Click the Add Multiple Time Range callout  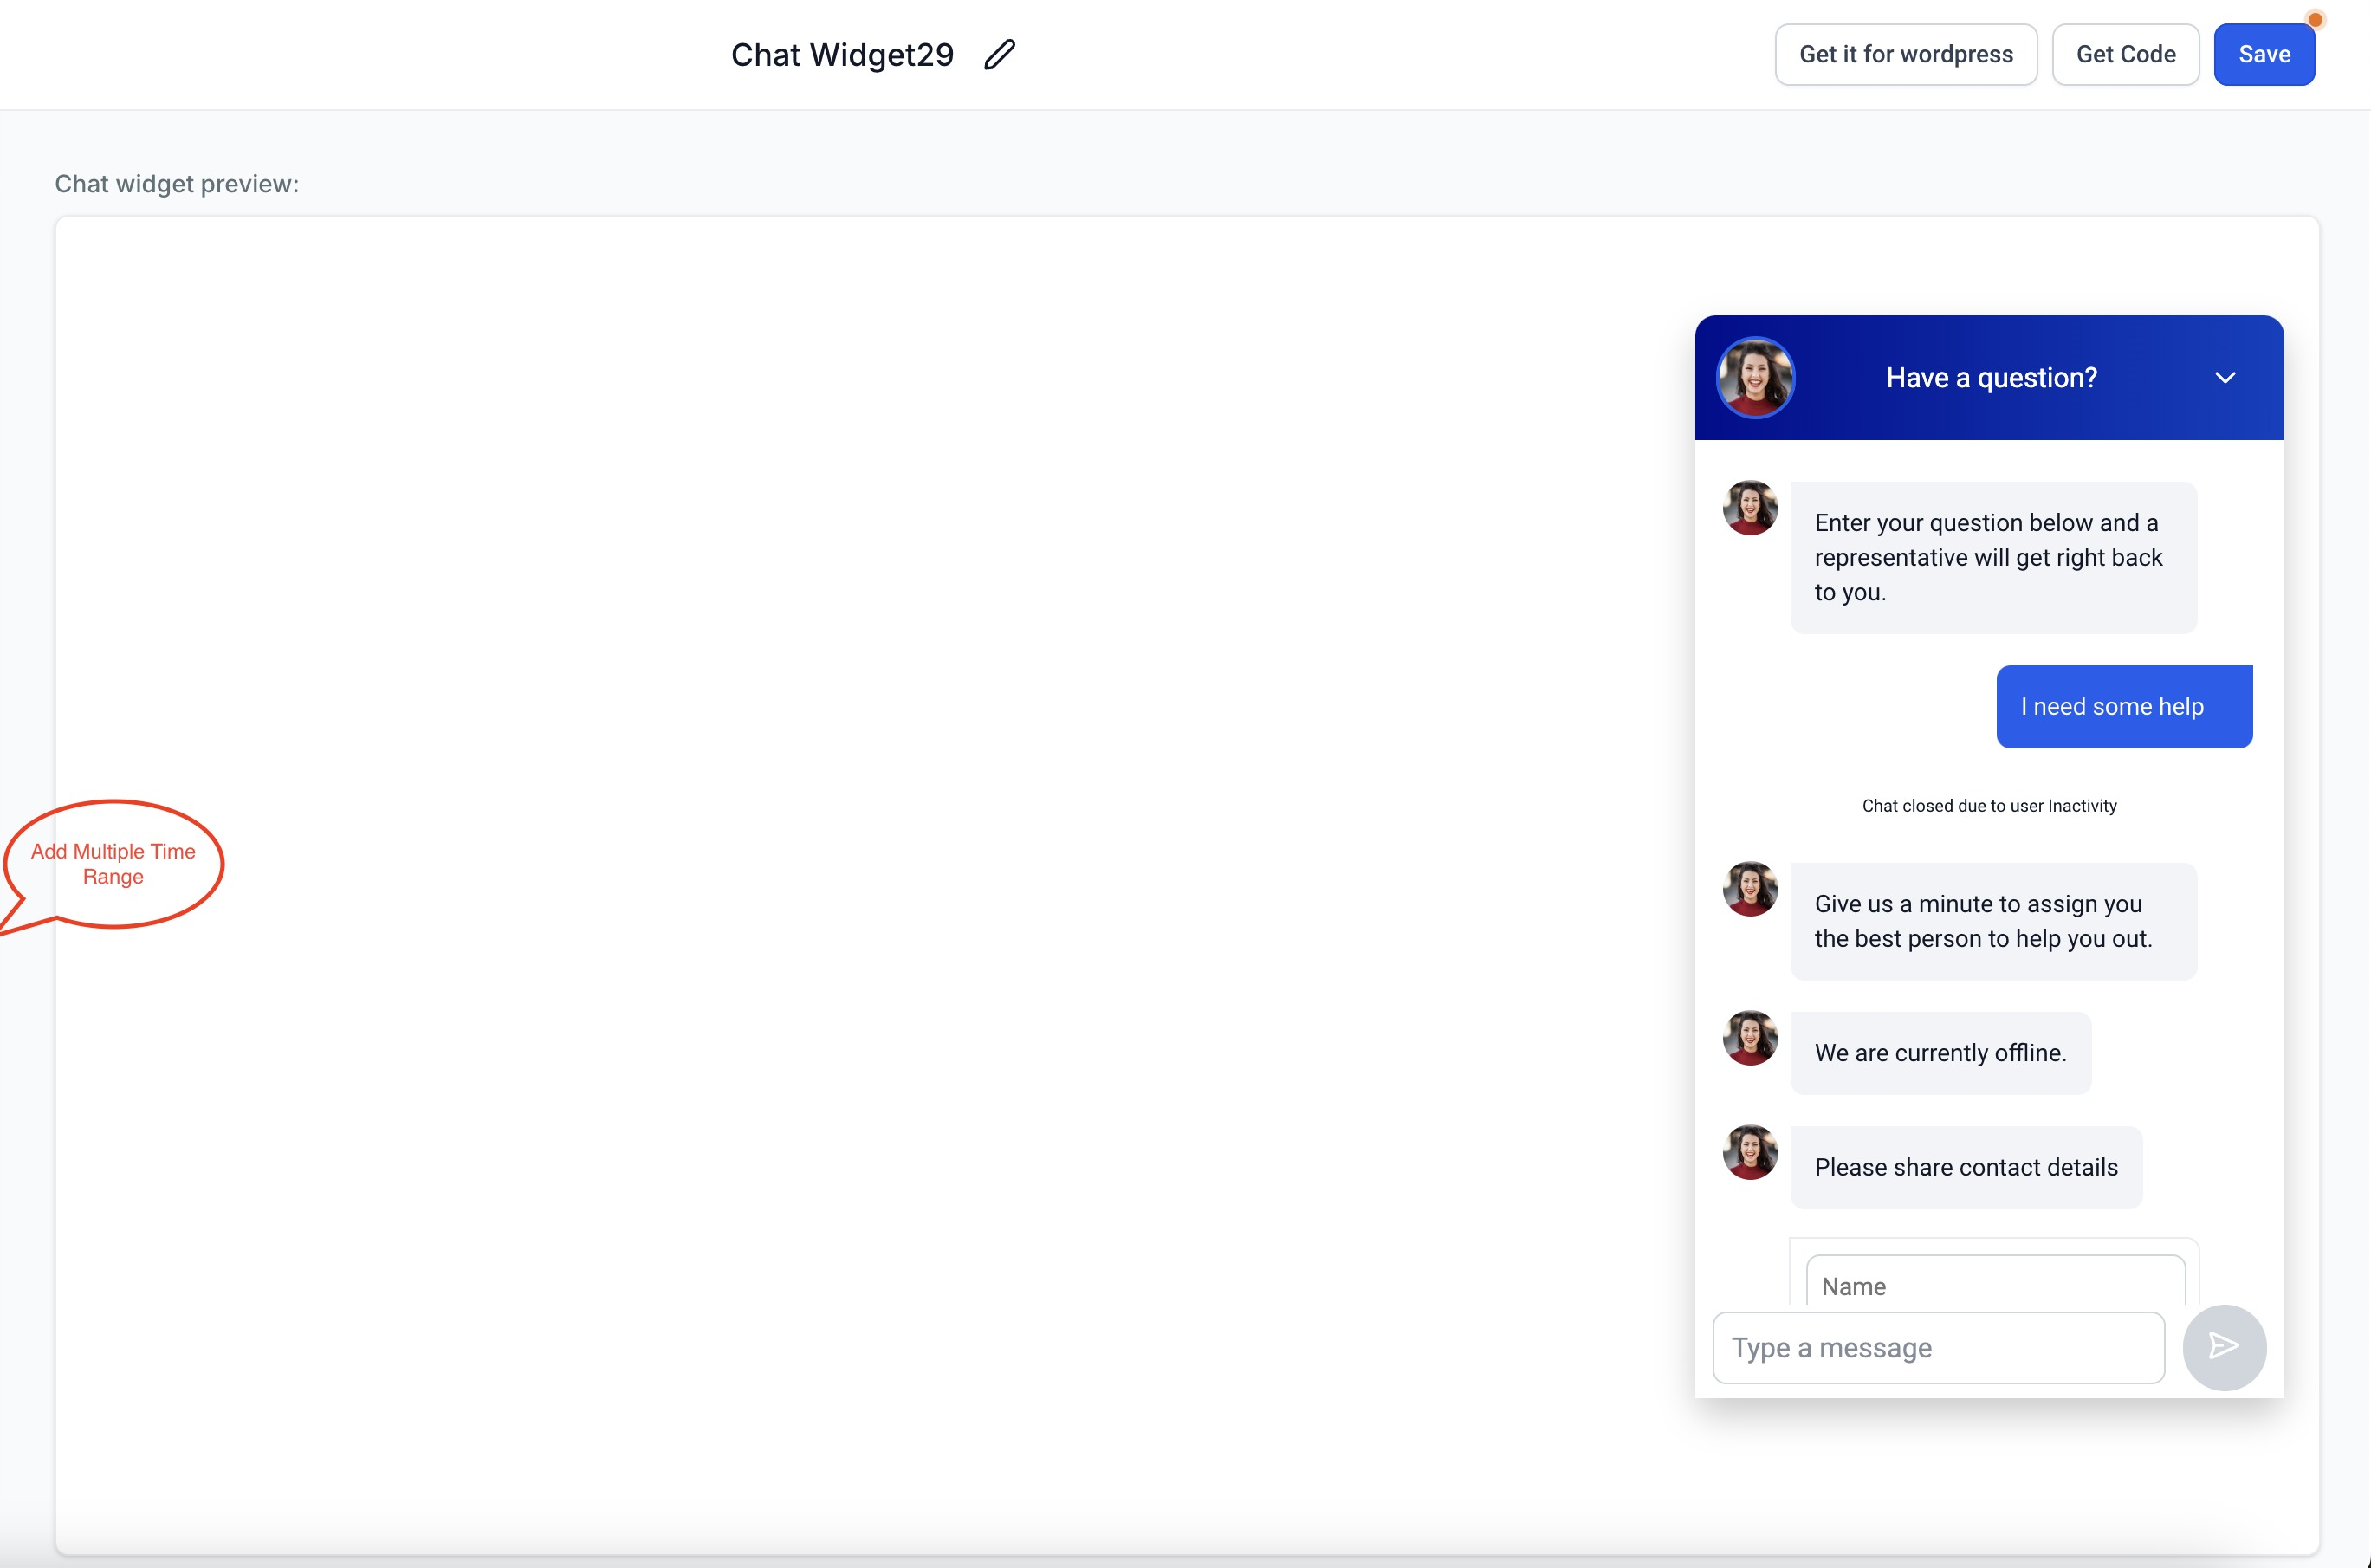click(113, 864)
